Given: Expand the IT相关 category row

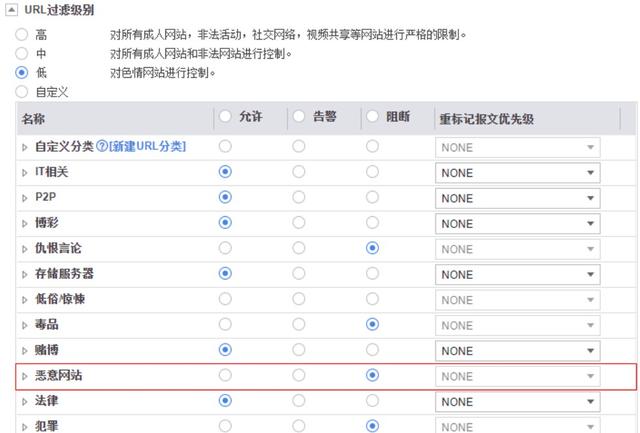Looking at the screenshot, I should 24,173.
